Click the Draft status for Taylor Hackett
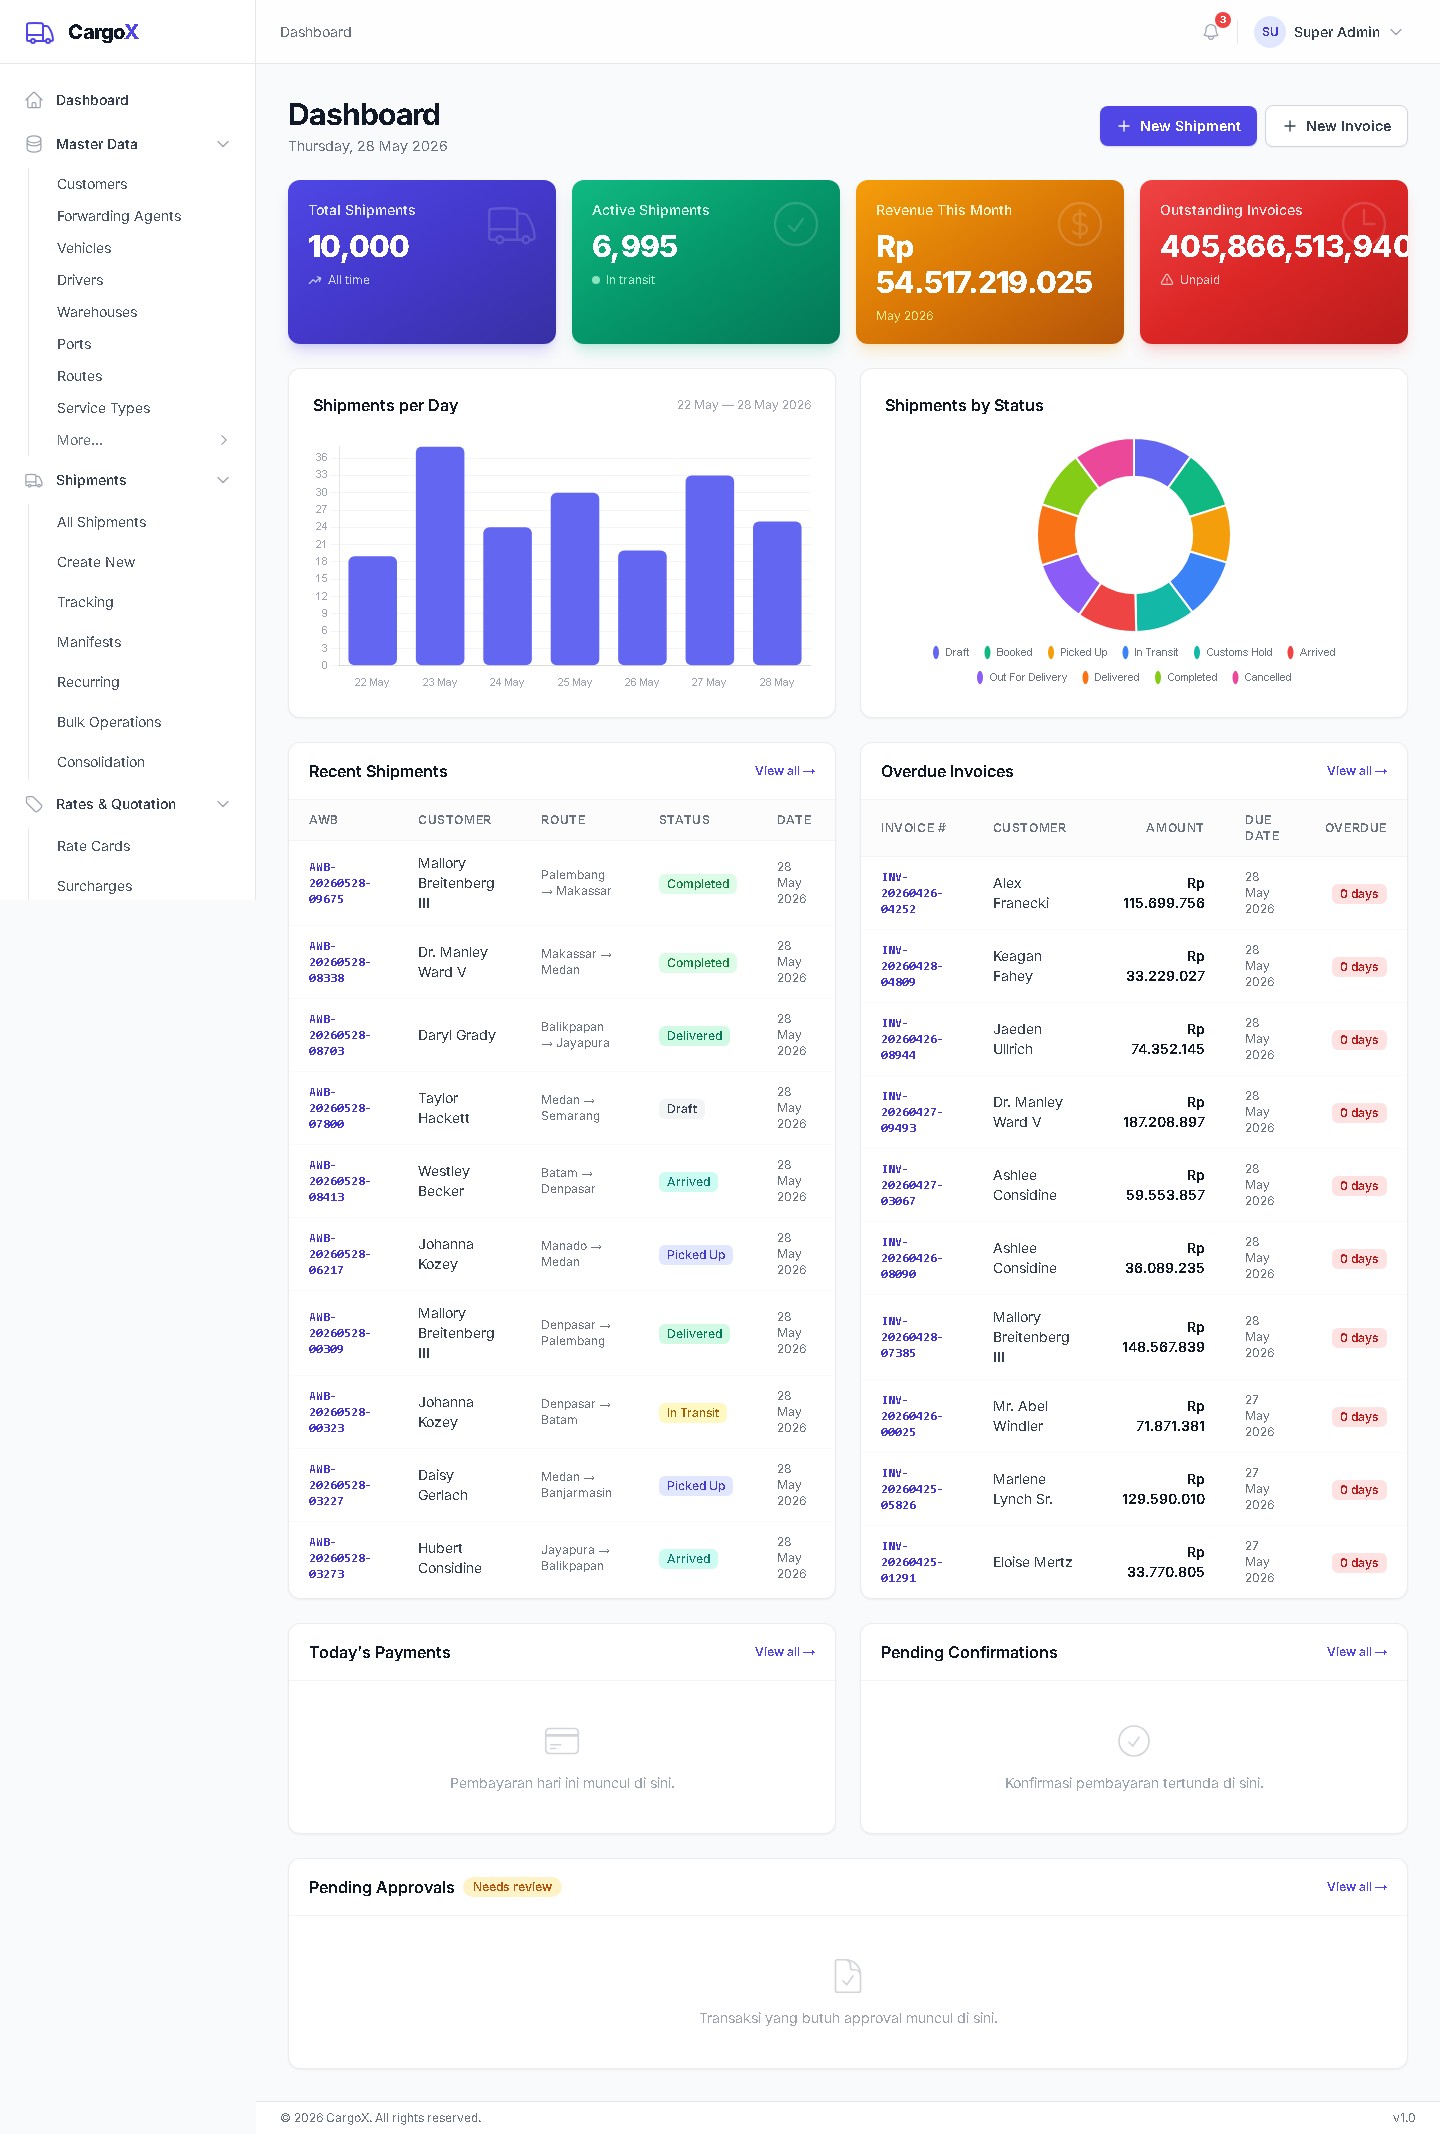This screenshot has height=2134, width=1440. coord(682,1109)
